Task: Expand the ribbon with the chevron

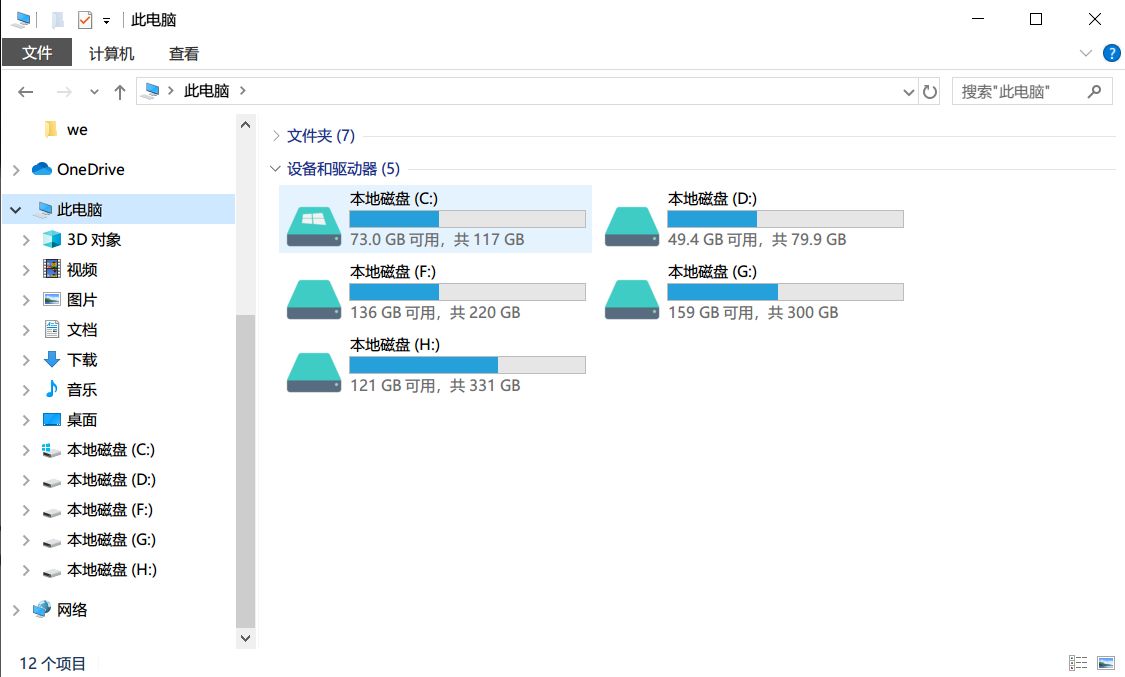Action: click(x=1086, y=53)
